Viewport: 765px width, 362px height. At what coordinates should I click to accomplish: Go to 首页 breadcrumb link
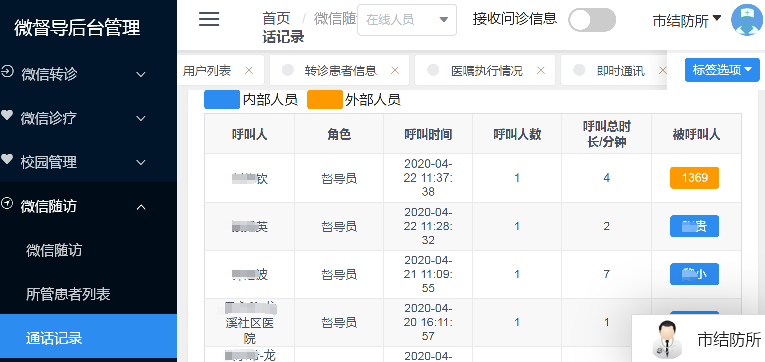[276, 19]
